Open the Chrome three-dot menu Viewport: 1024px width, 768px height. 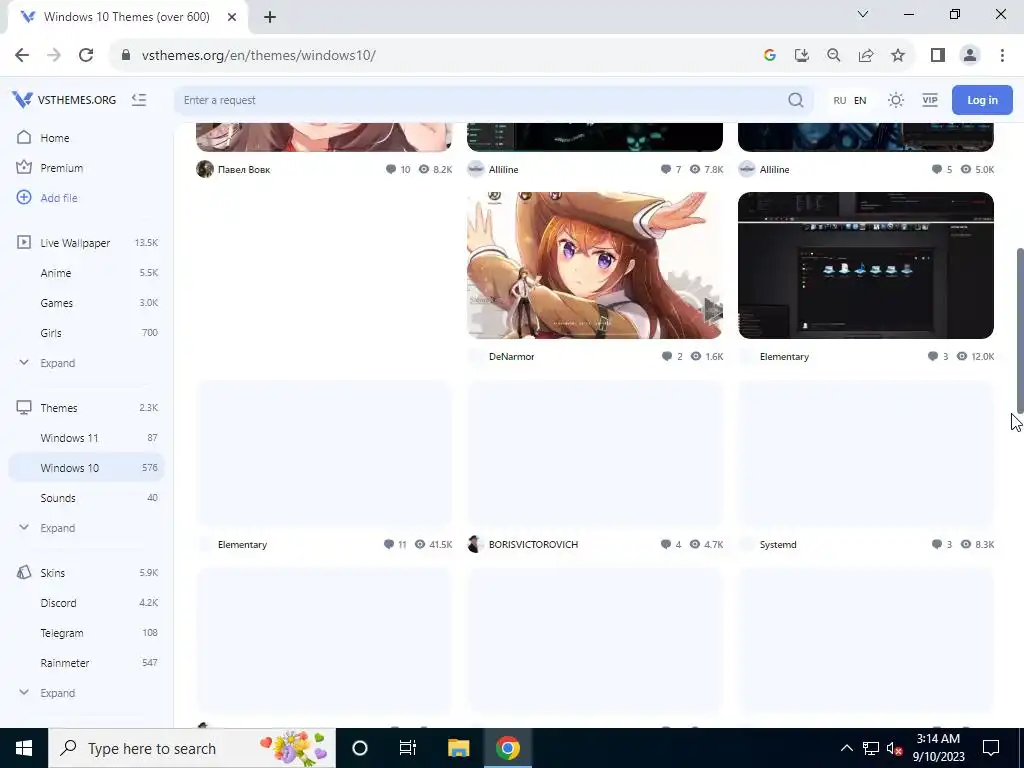(1002, 55)
